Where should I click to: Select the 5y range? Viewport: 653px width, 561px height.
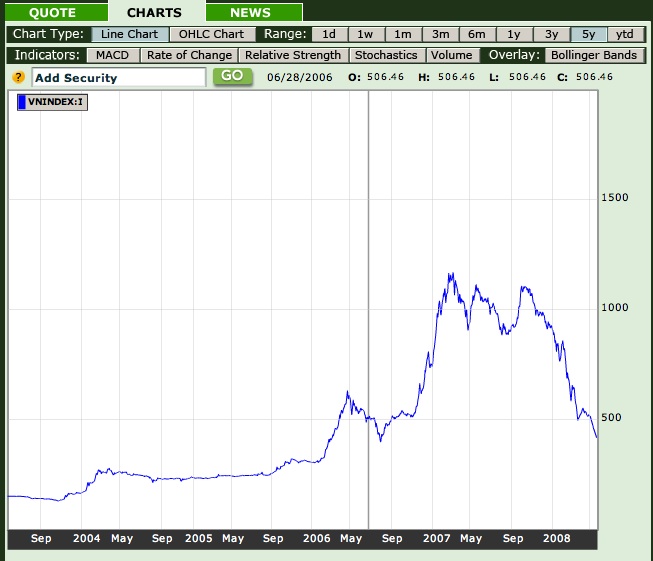point(588,34)
